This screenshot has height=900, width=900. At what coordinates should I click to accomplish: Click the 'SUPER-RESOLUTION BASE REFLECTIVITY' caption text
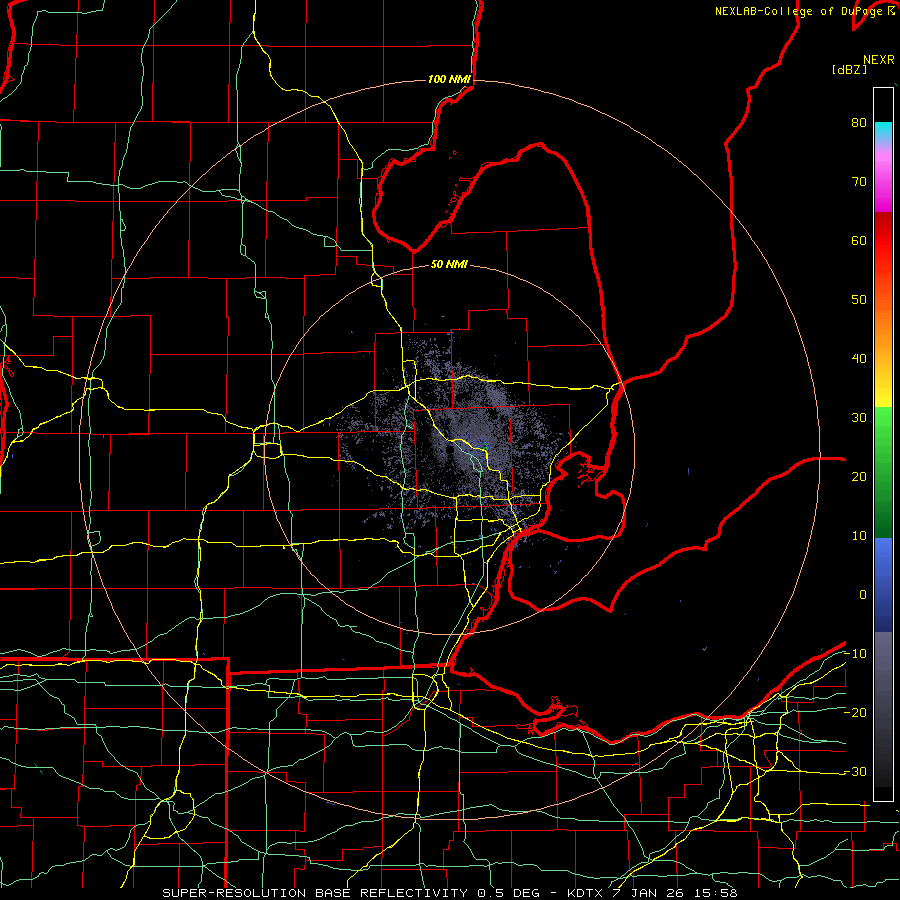tap(315, 893)
